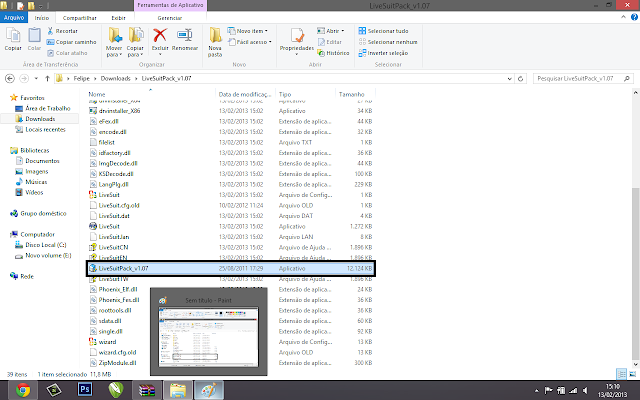The image size is (640, 400).
Task: Select Rede in navigation pane
Action: pos(22,276)
